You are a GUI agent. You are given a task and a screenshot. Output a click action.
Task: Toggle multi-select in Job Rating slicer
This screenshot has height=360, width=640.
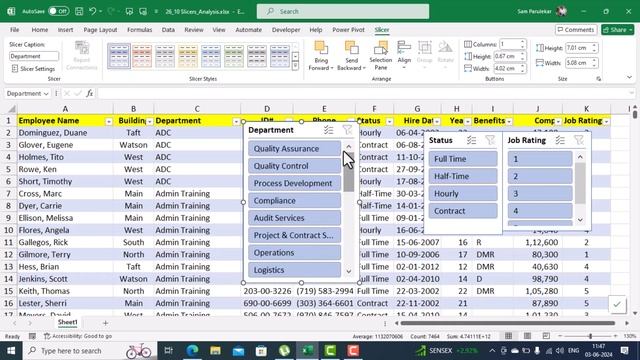560,140
